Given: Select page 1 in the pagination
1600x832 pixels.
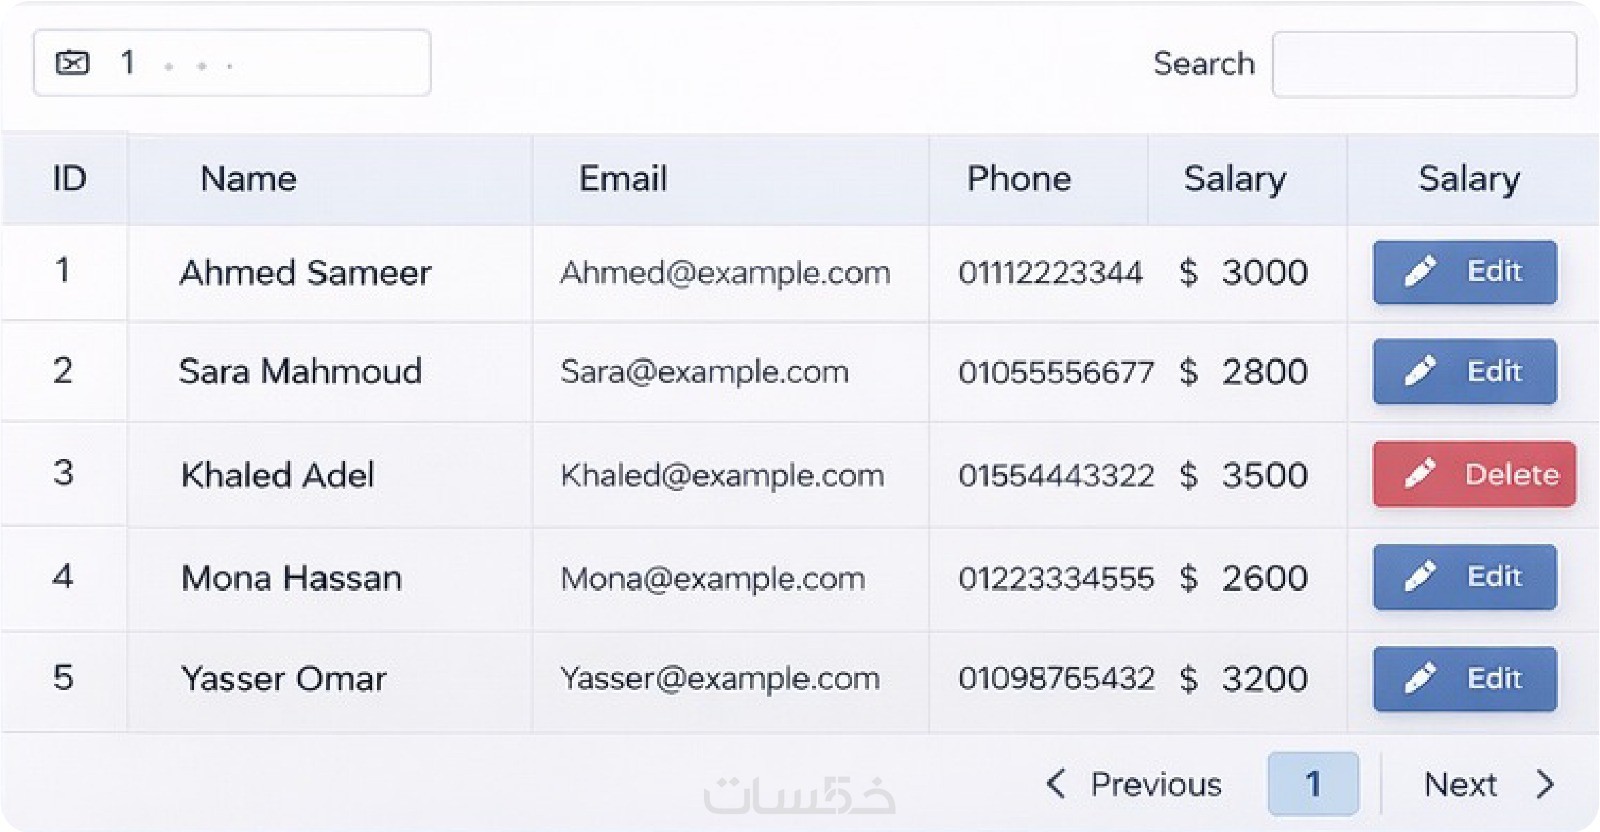Looking at the screenshot, I should 1313,784.
